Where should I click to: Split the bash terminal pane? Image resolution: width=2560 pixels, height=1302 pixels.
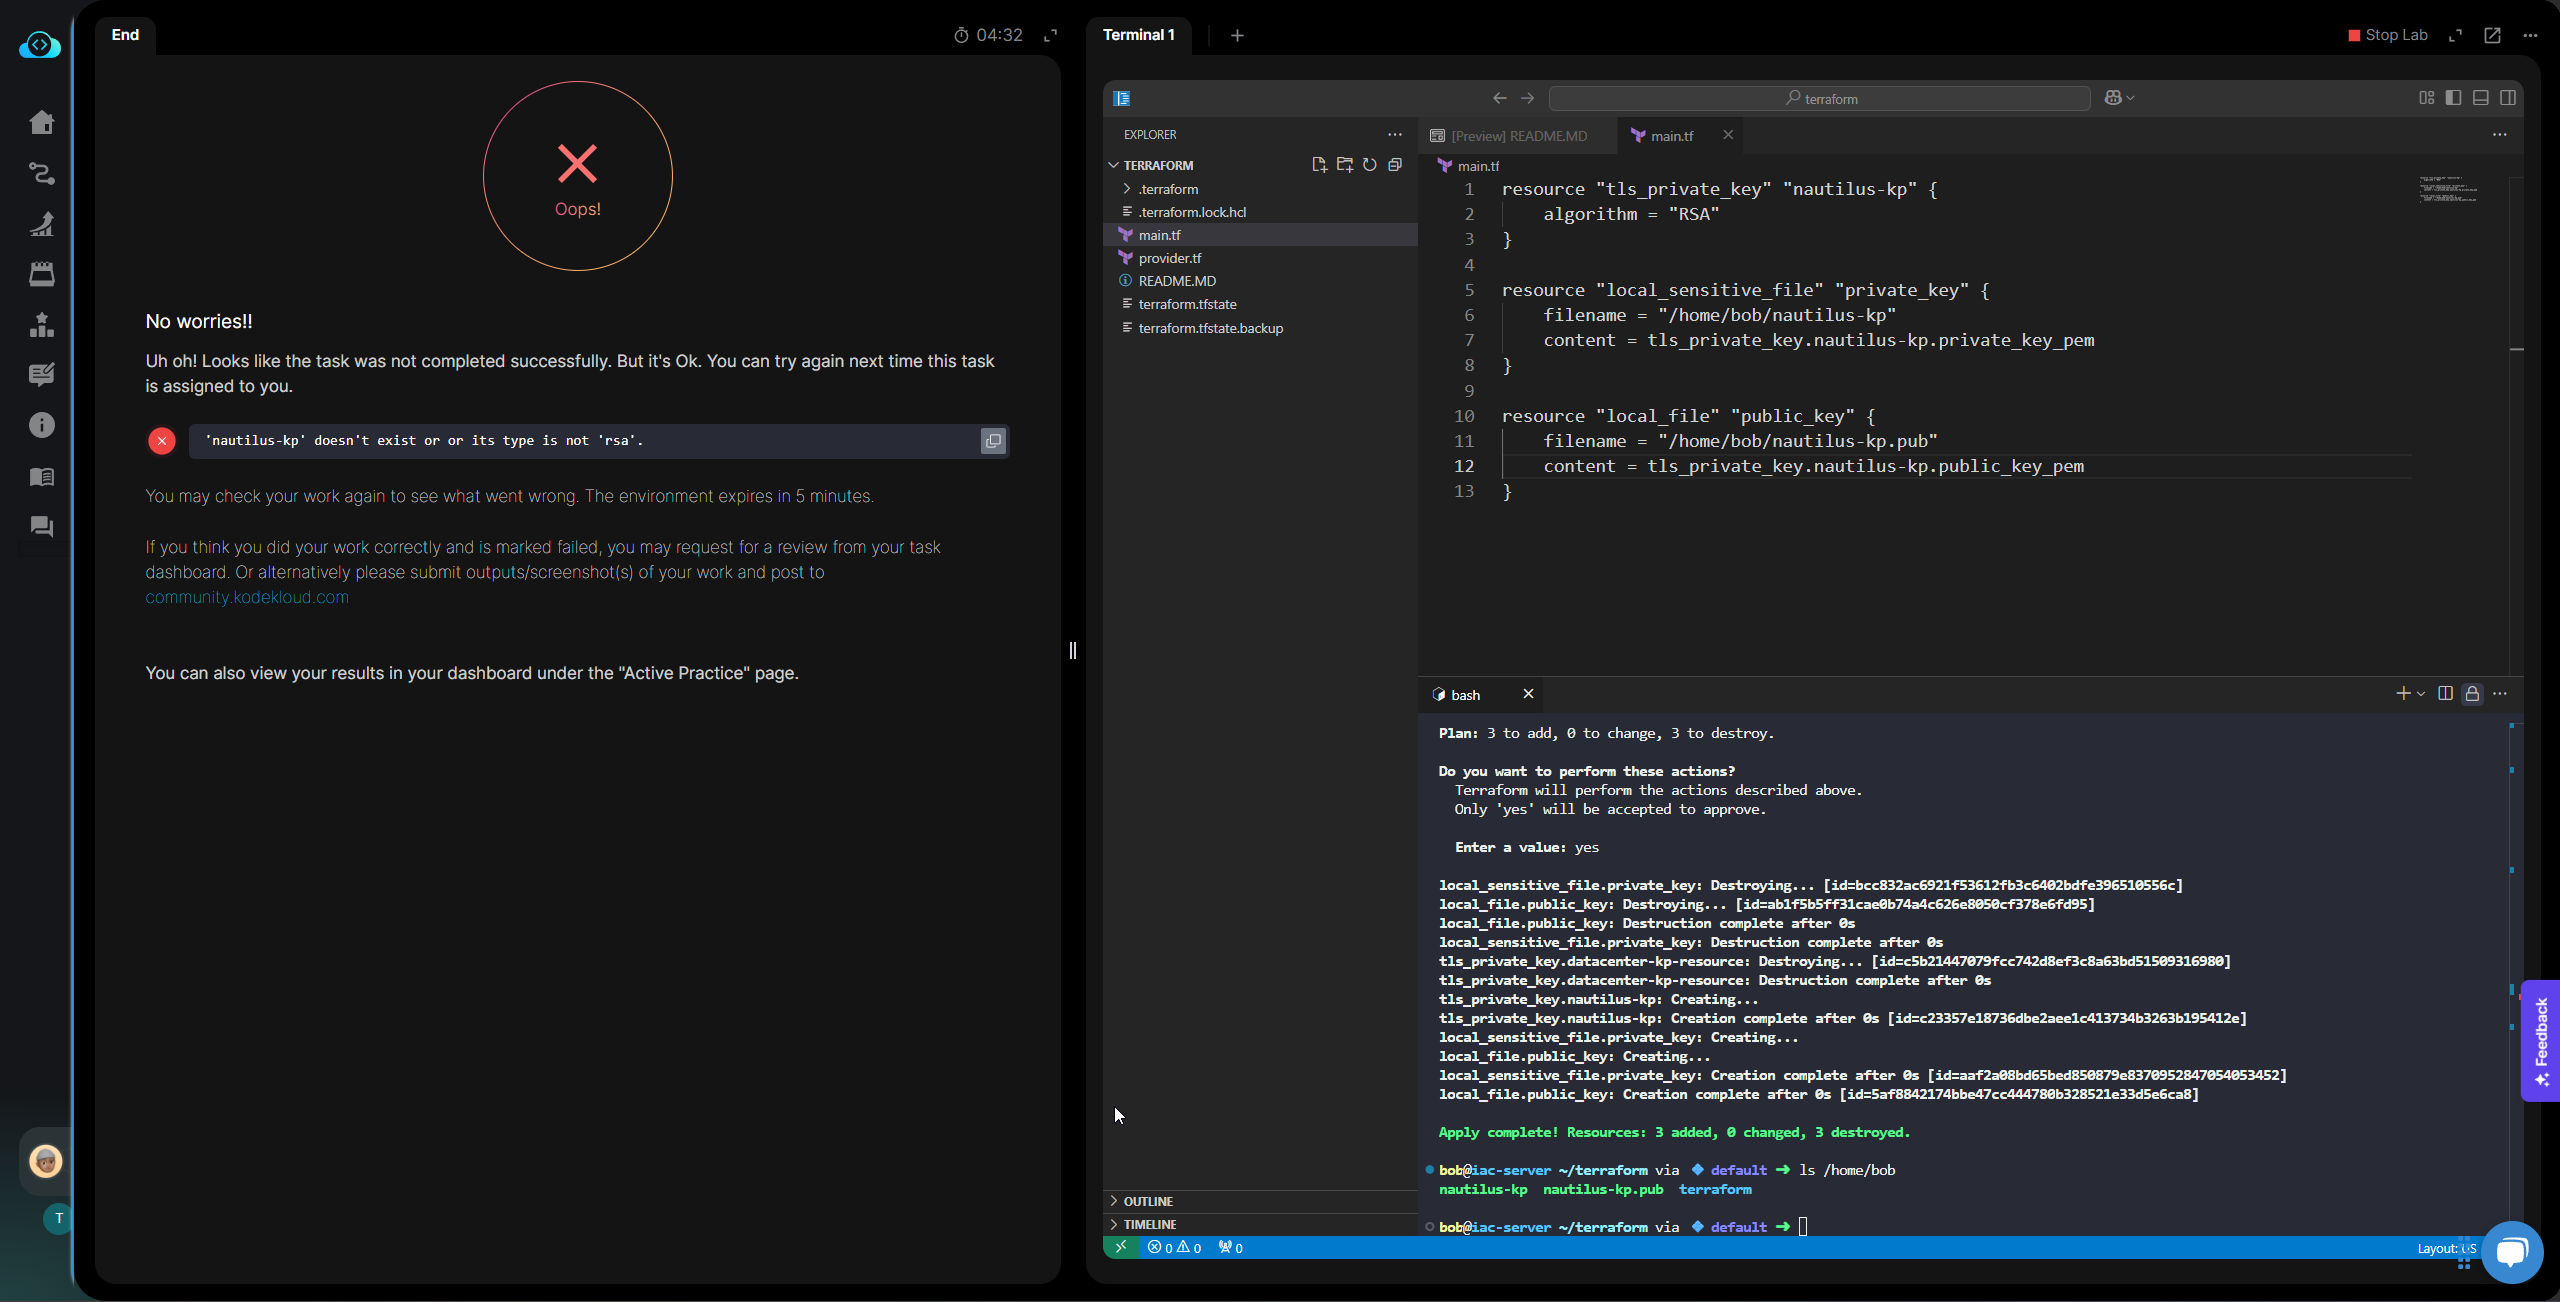click(2445, 693)
